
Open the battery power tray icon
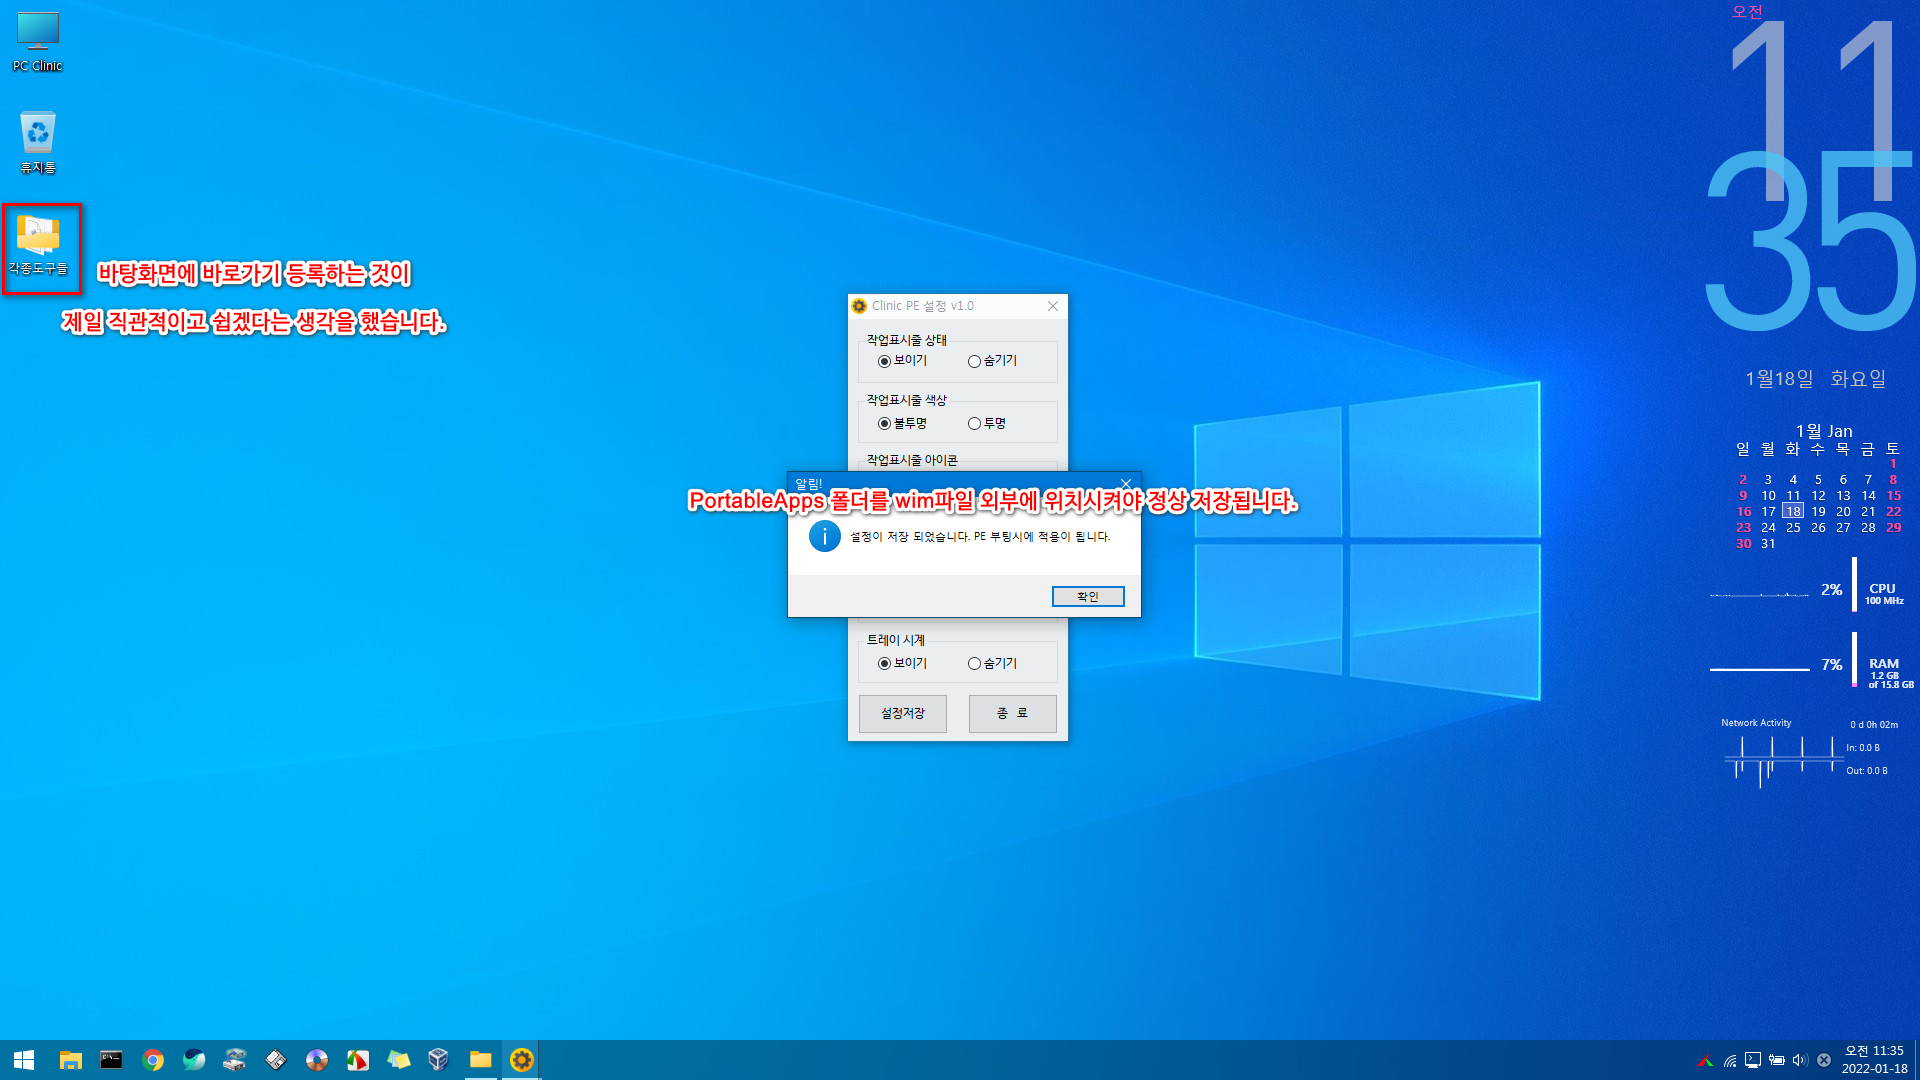pos(1777,1060)
